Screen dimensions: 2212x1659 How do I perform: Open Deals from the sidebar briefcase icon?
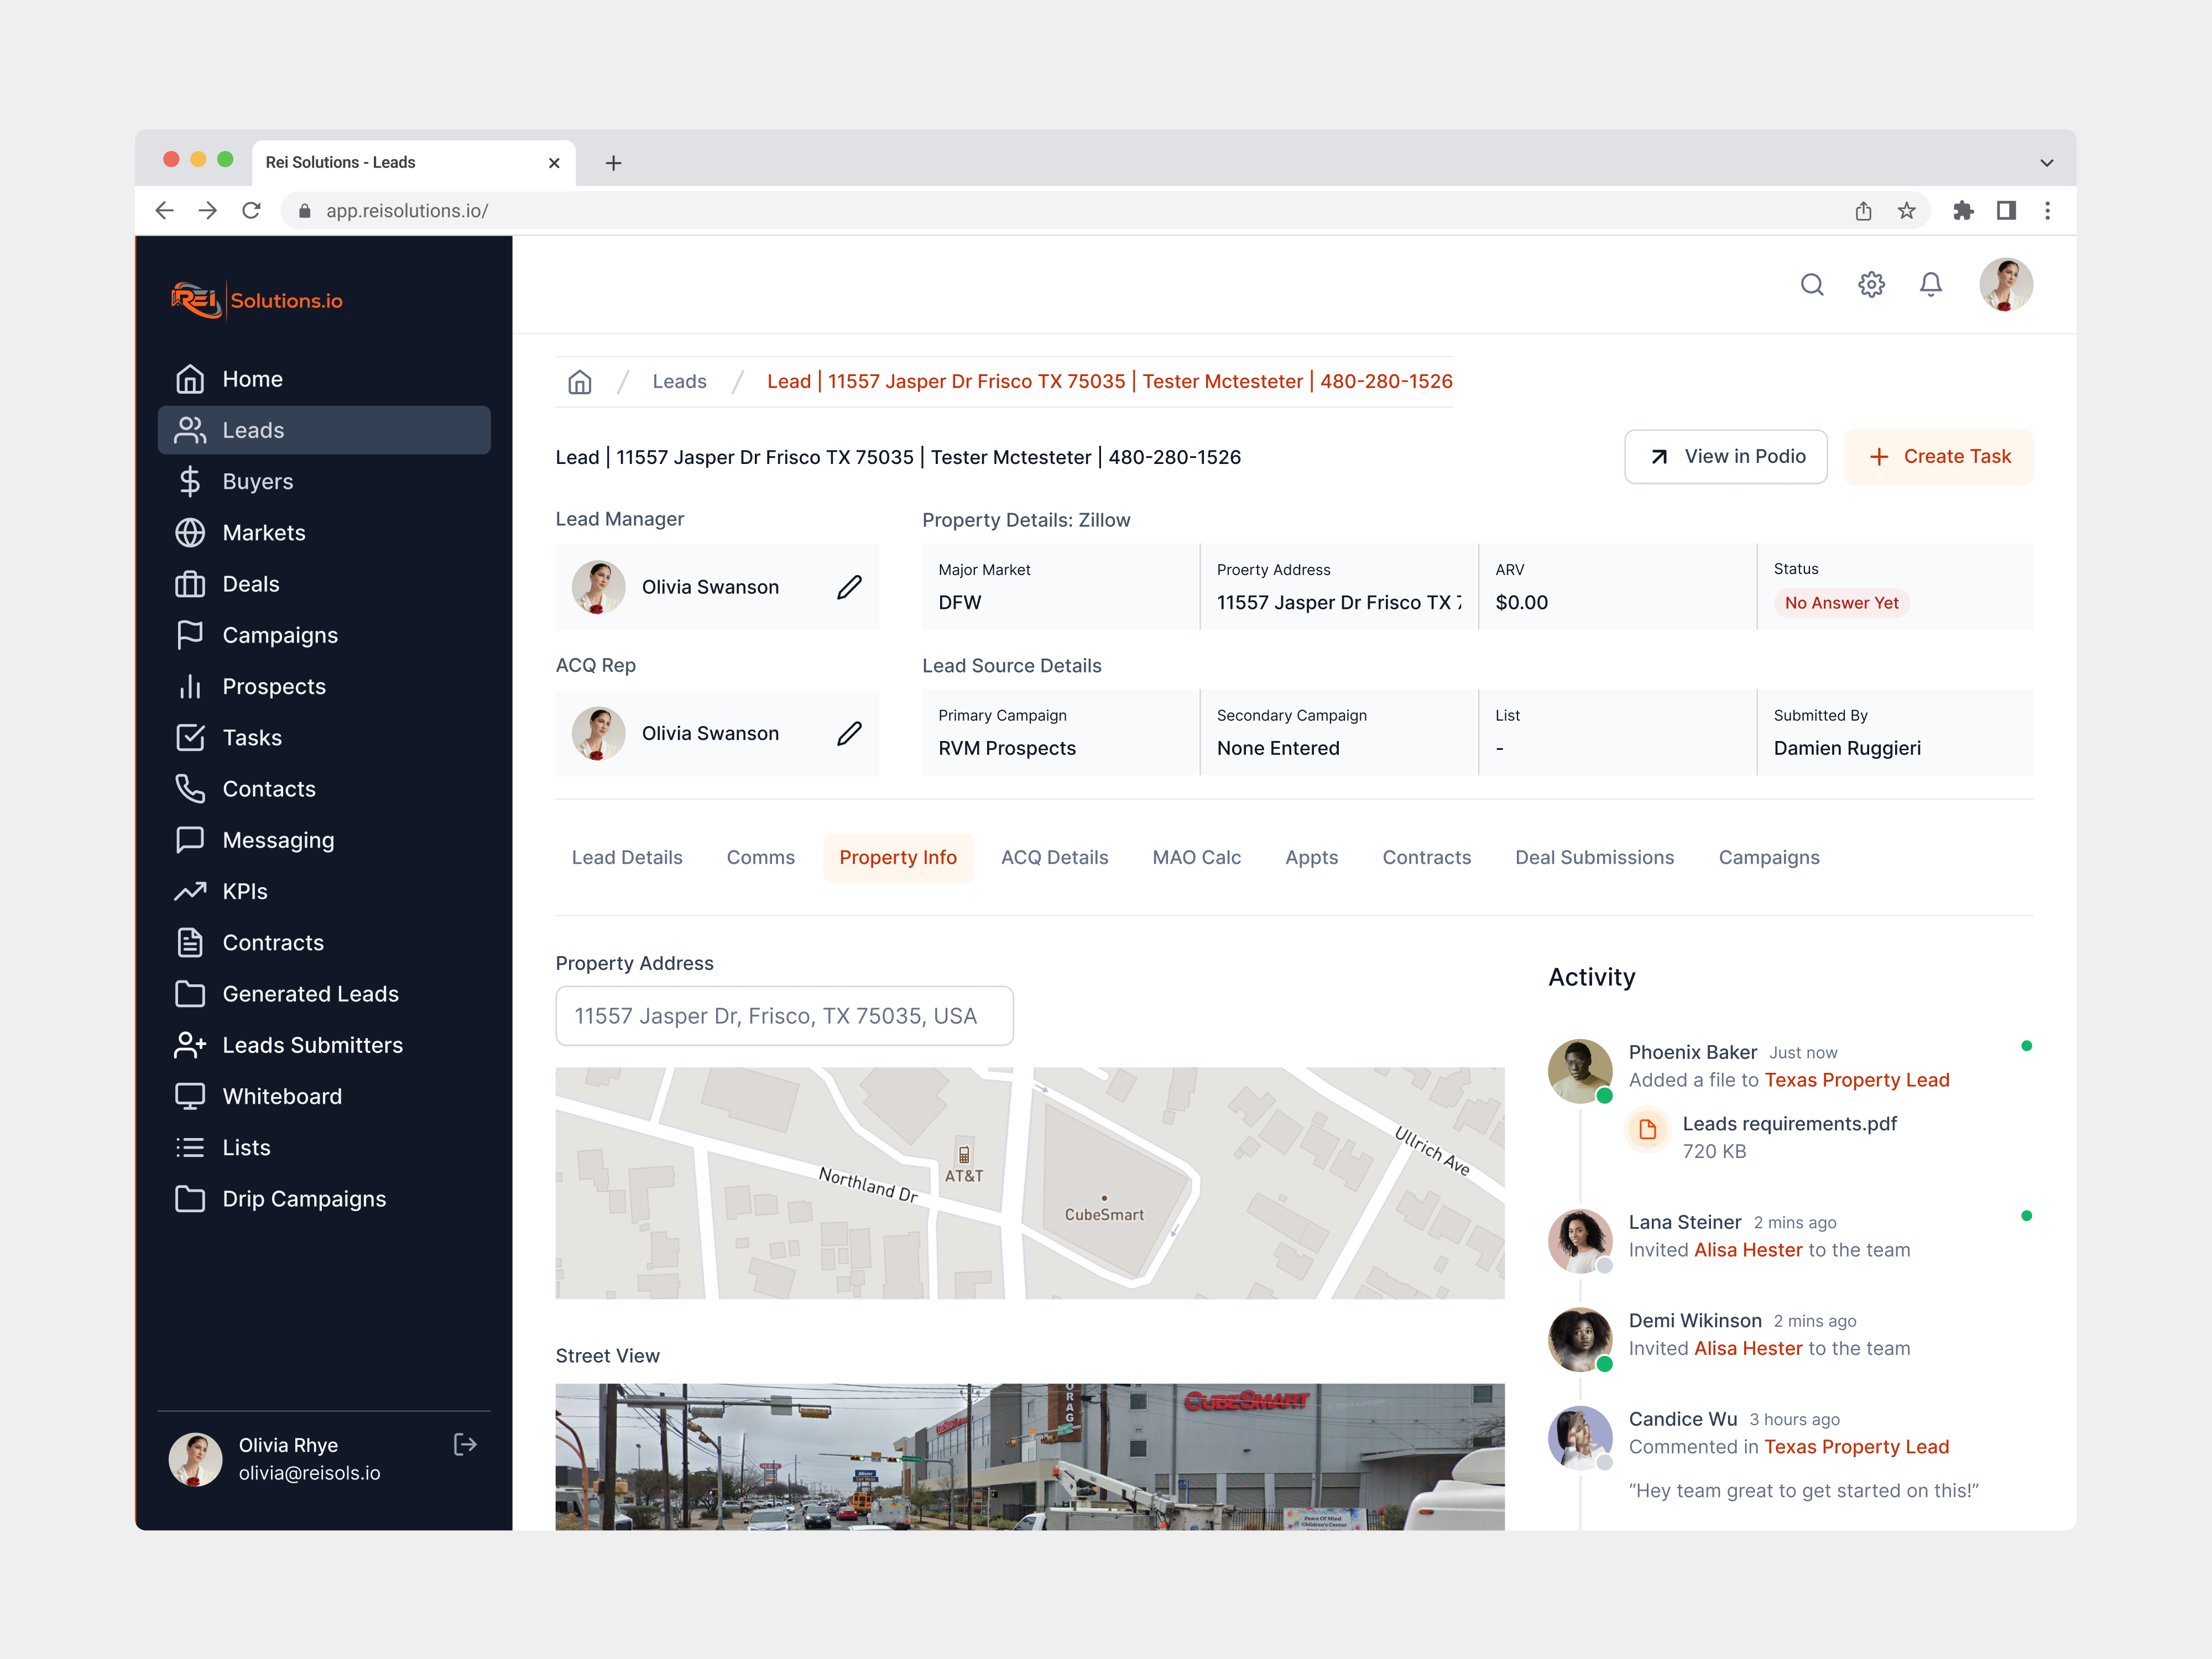click(x=191, y=584)
